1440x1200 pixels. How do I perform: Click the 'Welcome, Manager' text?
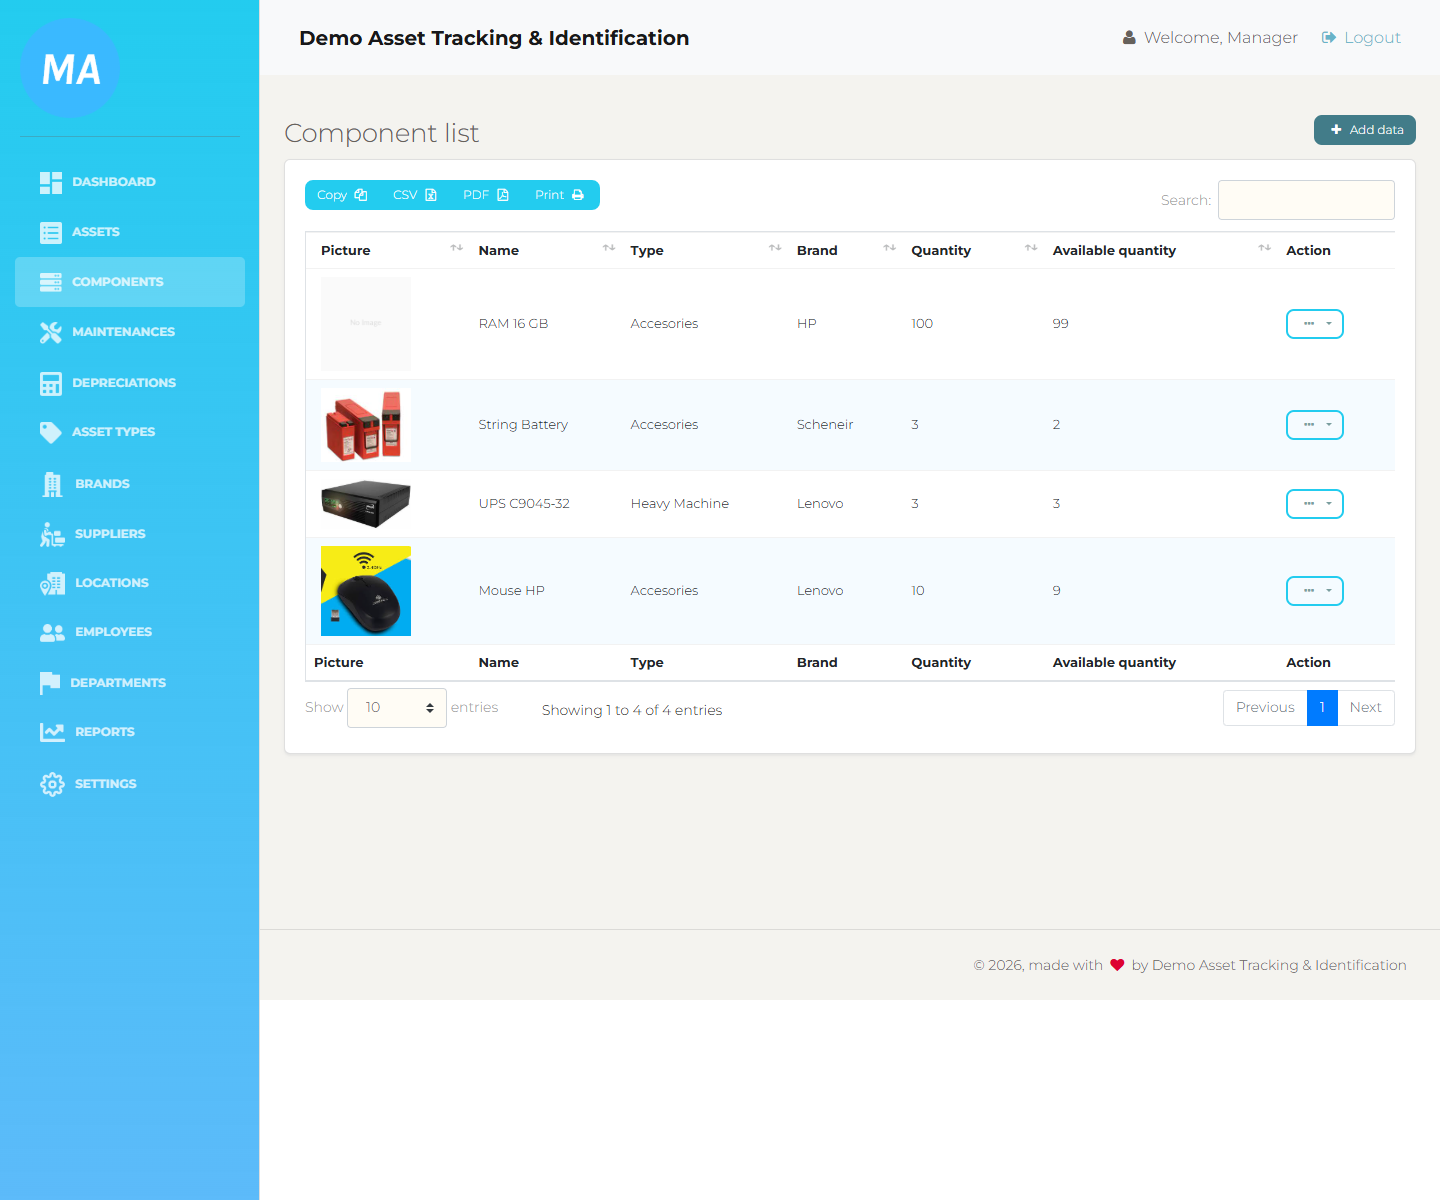[1221, 38]
